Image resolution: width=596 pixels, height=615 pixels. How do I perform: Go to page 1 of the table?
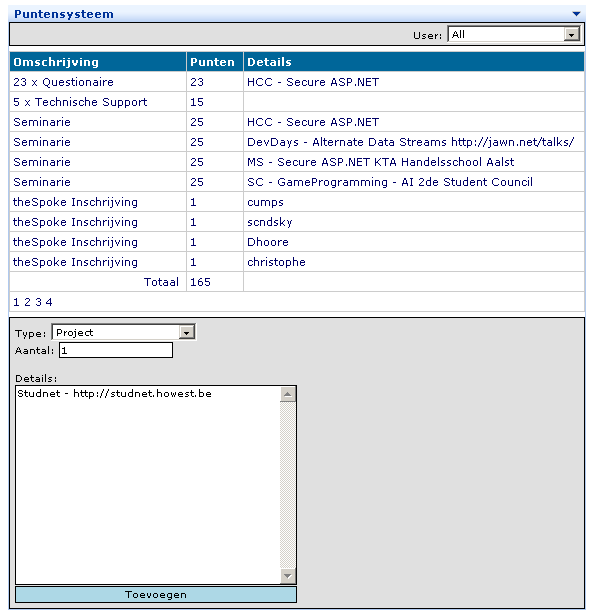[x=16, y=302]
